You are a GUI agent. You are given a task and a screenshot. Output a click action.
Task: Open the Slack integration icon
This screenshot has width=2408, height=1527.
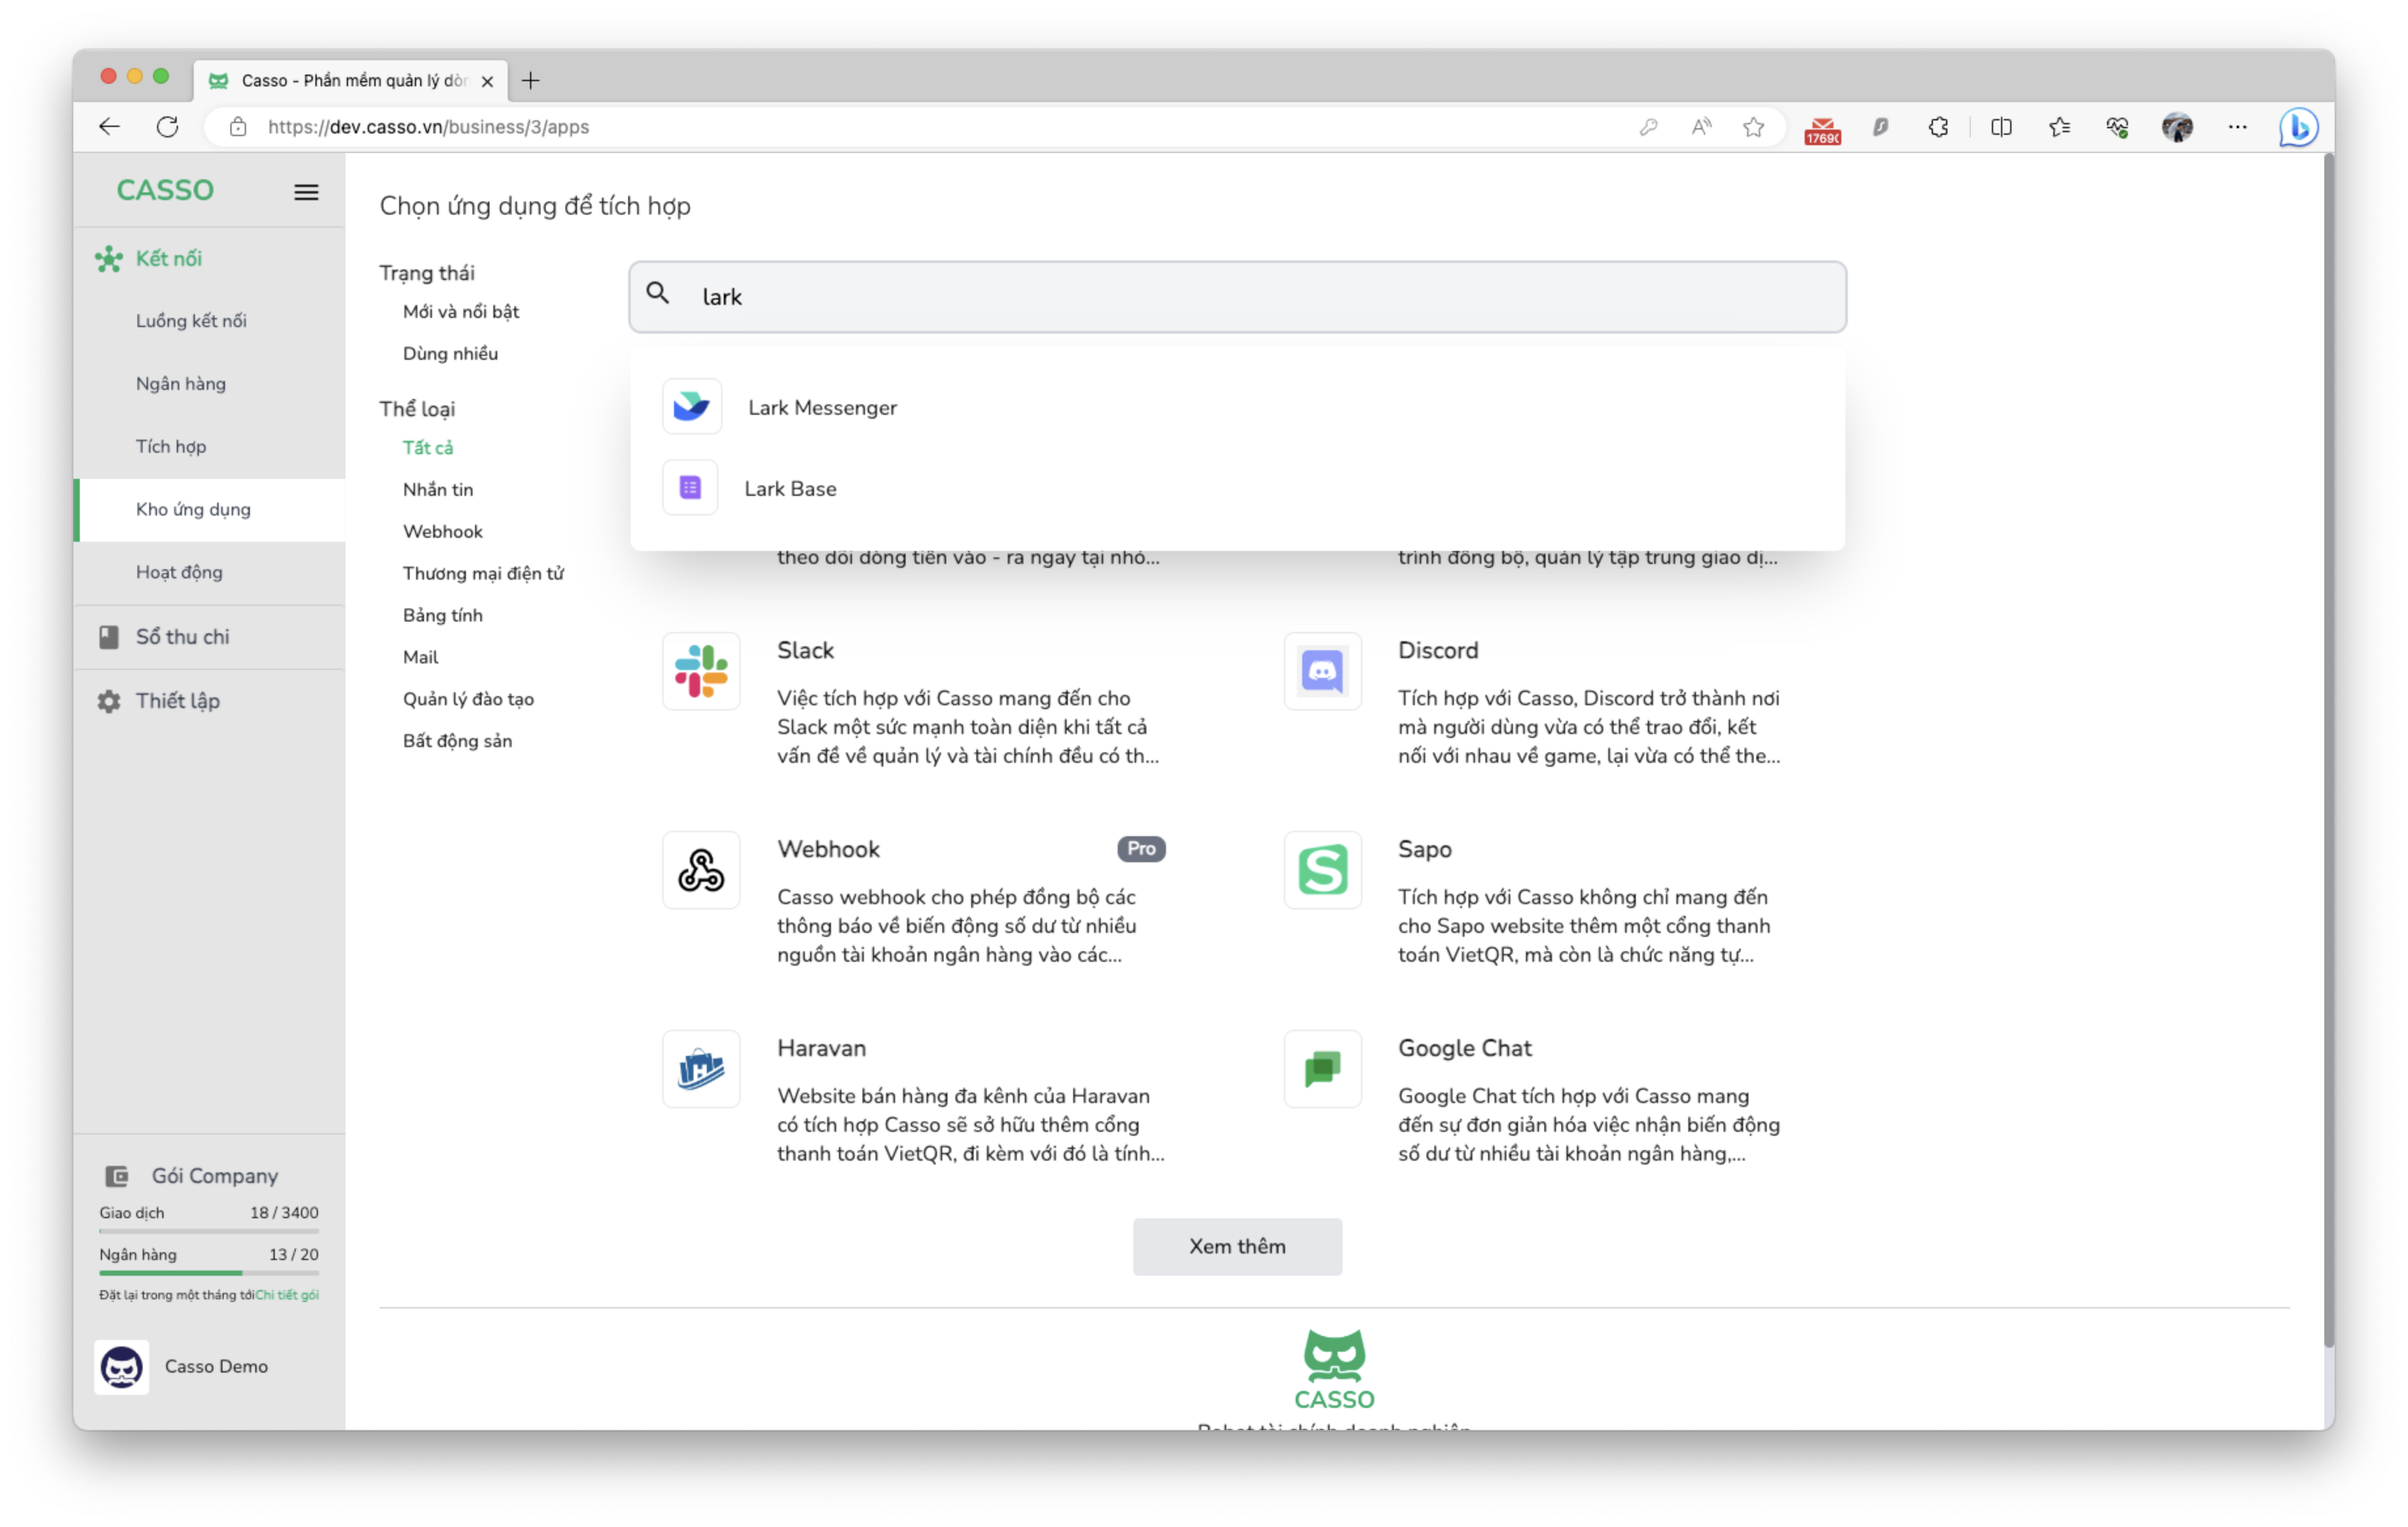(x=701, y=671)
